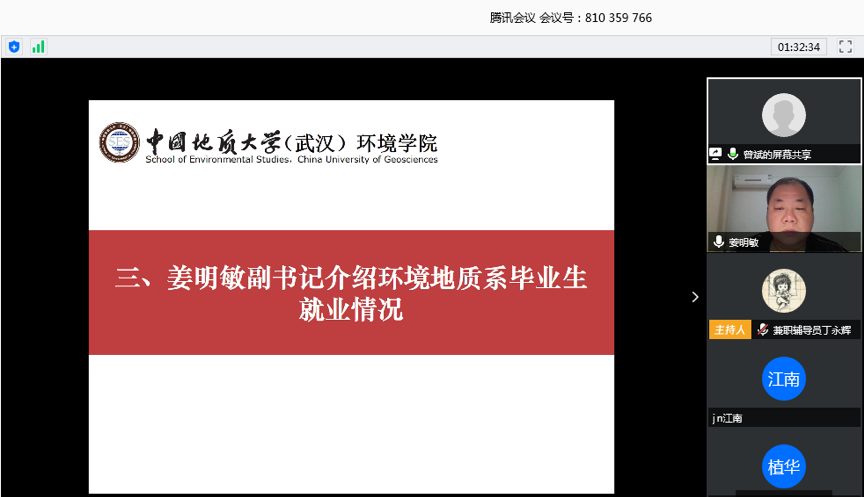The height and width of the screenshot is (497, 864).
Task: Click the red slide title banner
Action: point(351,293)
